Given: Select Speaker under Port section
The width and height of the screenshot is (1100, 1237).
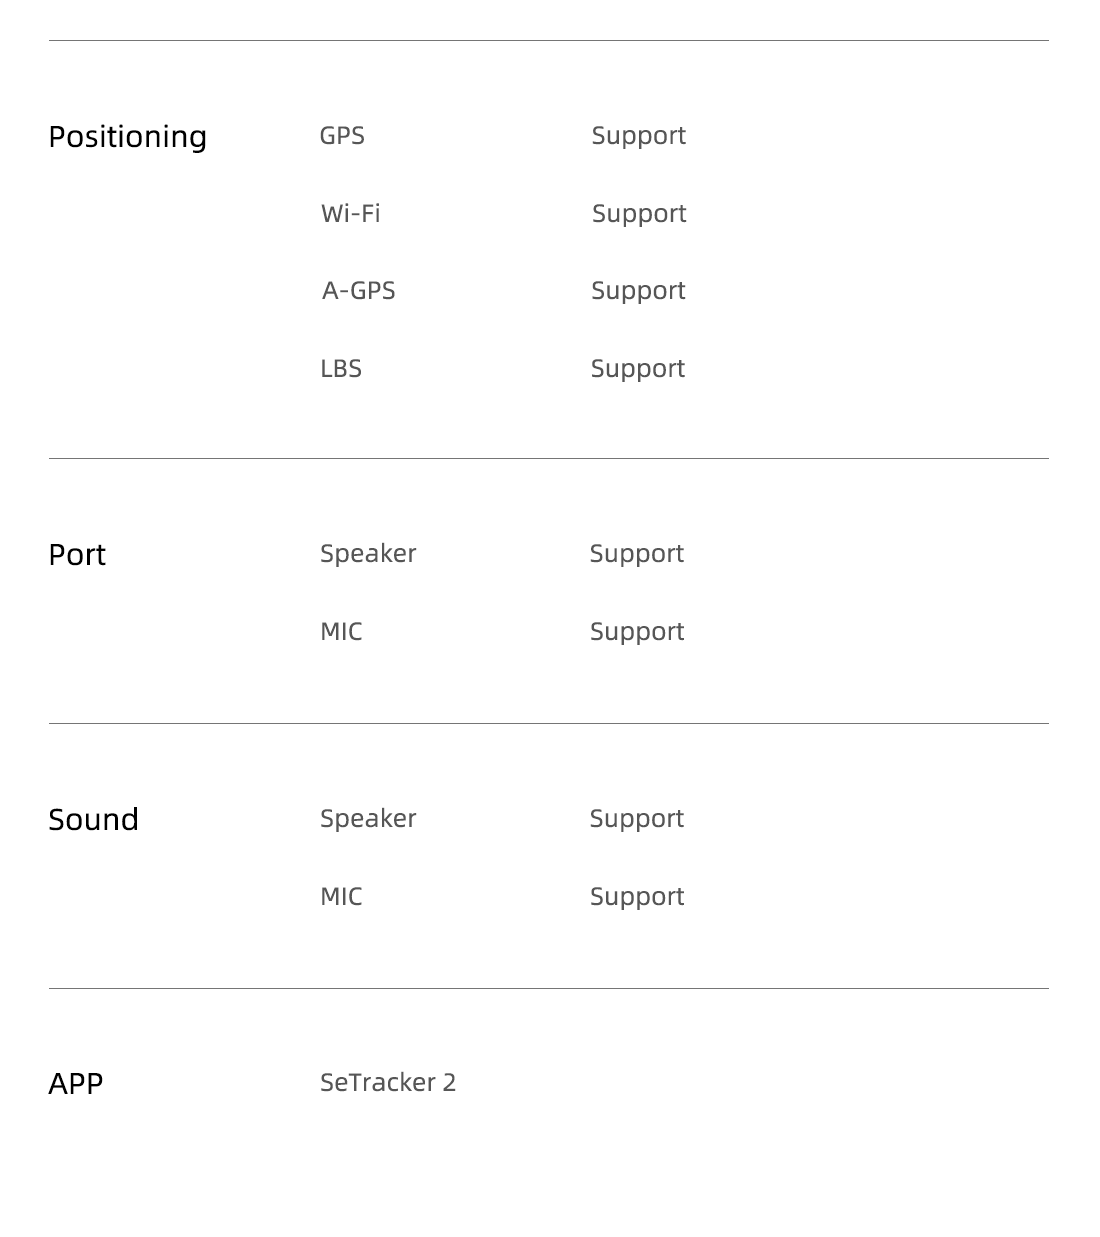Looking at the screenshot, I should (x=368, y=554).
